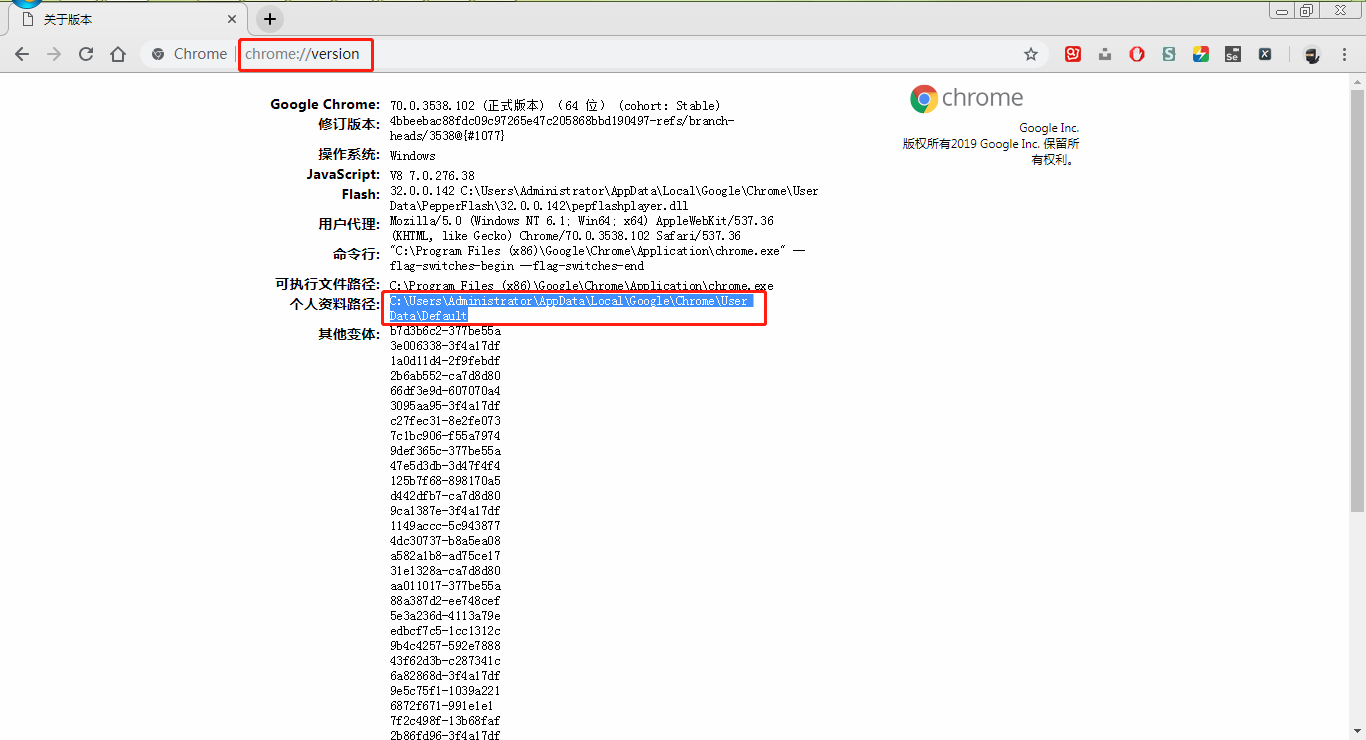Image resolution: width=1366 pixels, height=740 pixels.
Task: Click the dark X extension icon
Action: coord(1265,54)
